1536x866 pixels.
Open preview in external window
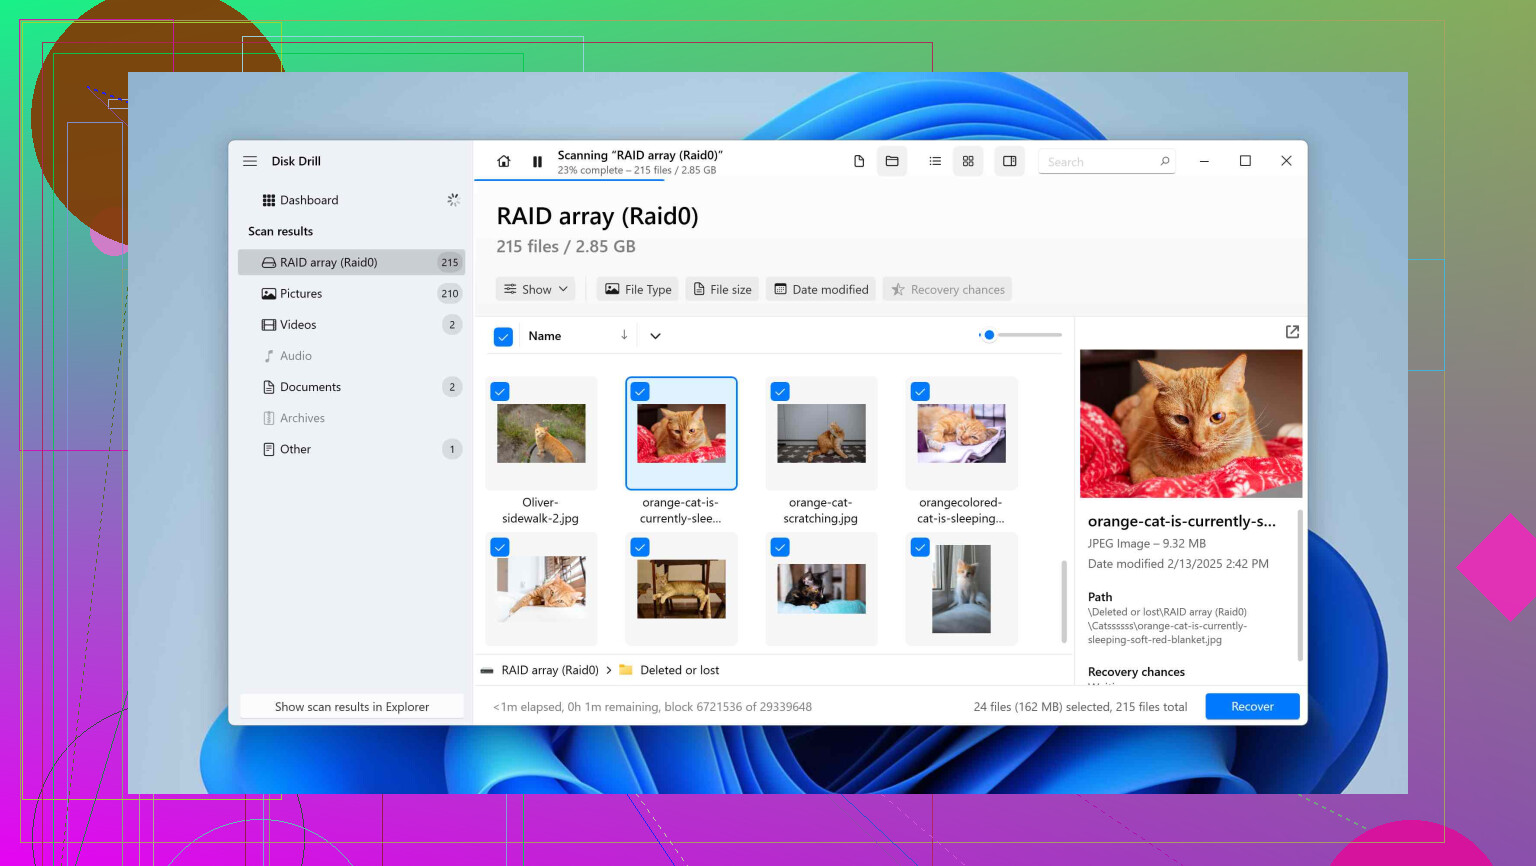coord(1292,332)
